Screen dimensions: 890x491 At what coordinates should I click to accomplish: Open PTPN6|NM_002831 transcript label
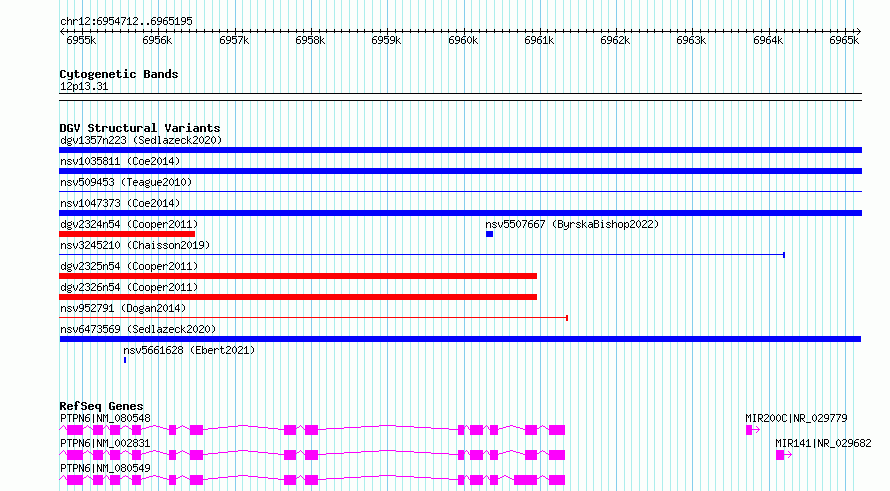105,443
